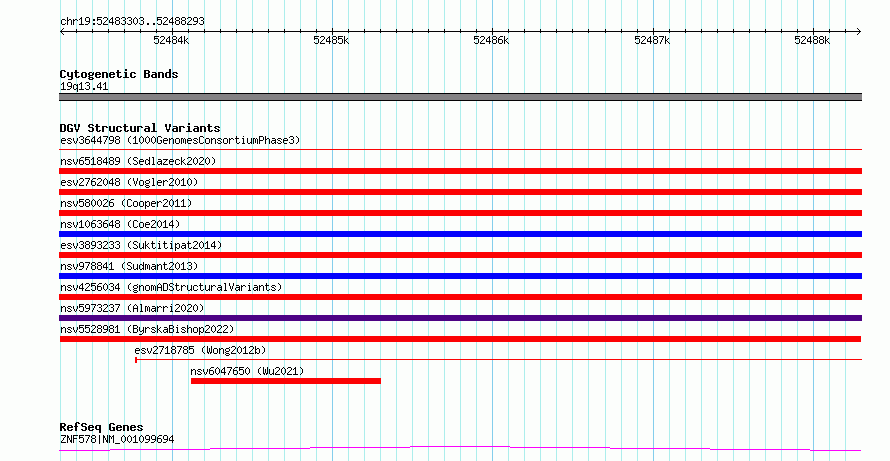This screenshot has width=890, height=461.
Task: Click variant label nsv6047650 (Wu2021)
Action: [247, 371]
